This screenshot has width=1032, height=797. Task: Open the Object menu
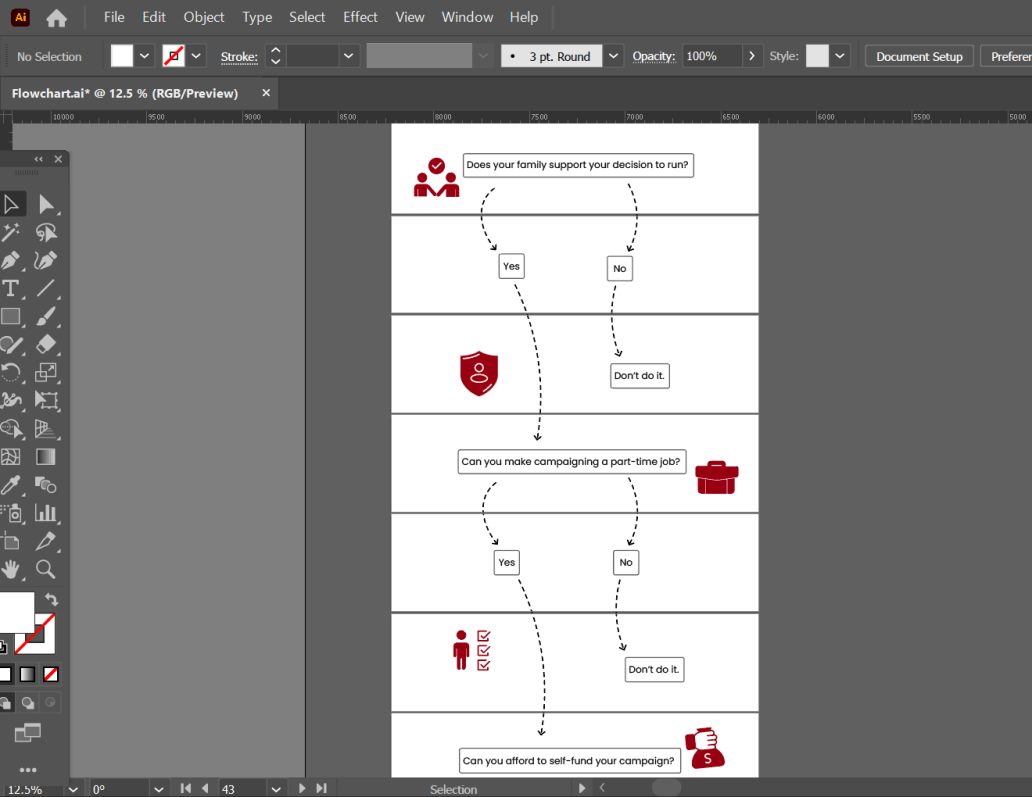(x=204, y=17)
